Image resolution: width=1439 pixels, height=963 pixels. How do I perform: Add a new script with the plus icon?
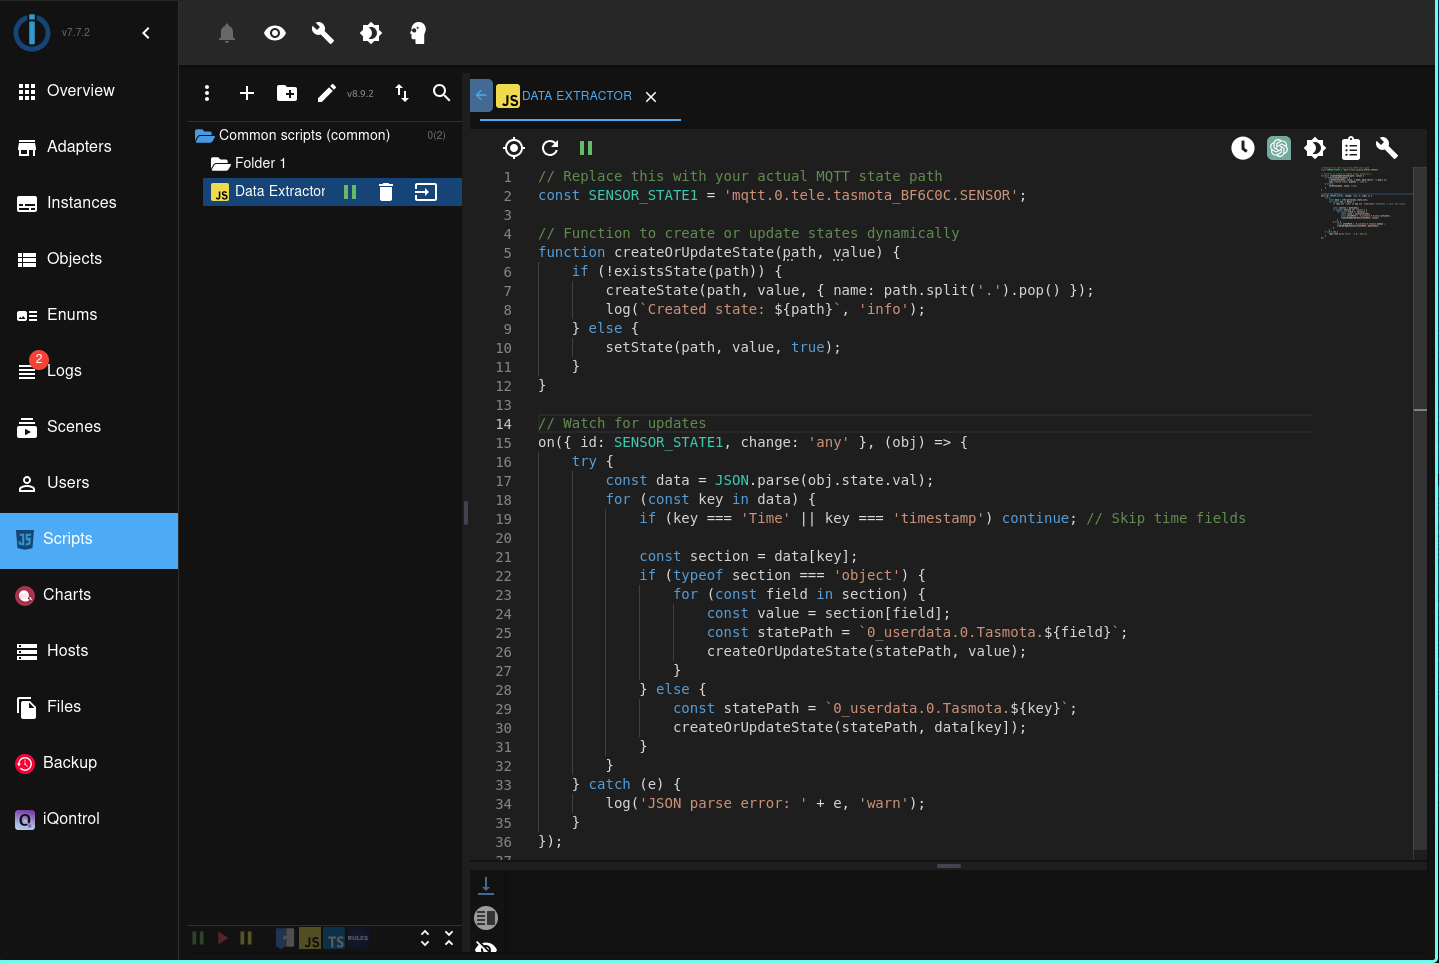[247, 93]
